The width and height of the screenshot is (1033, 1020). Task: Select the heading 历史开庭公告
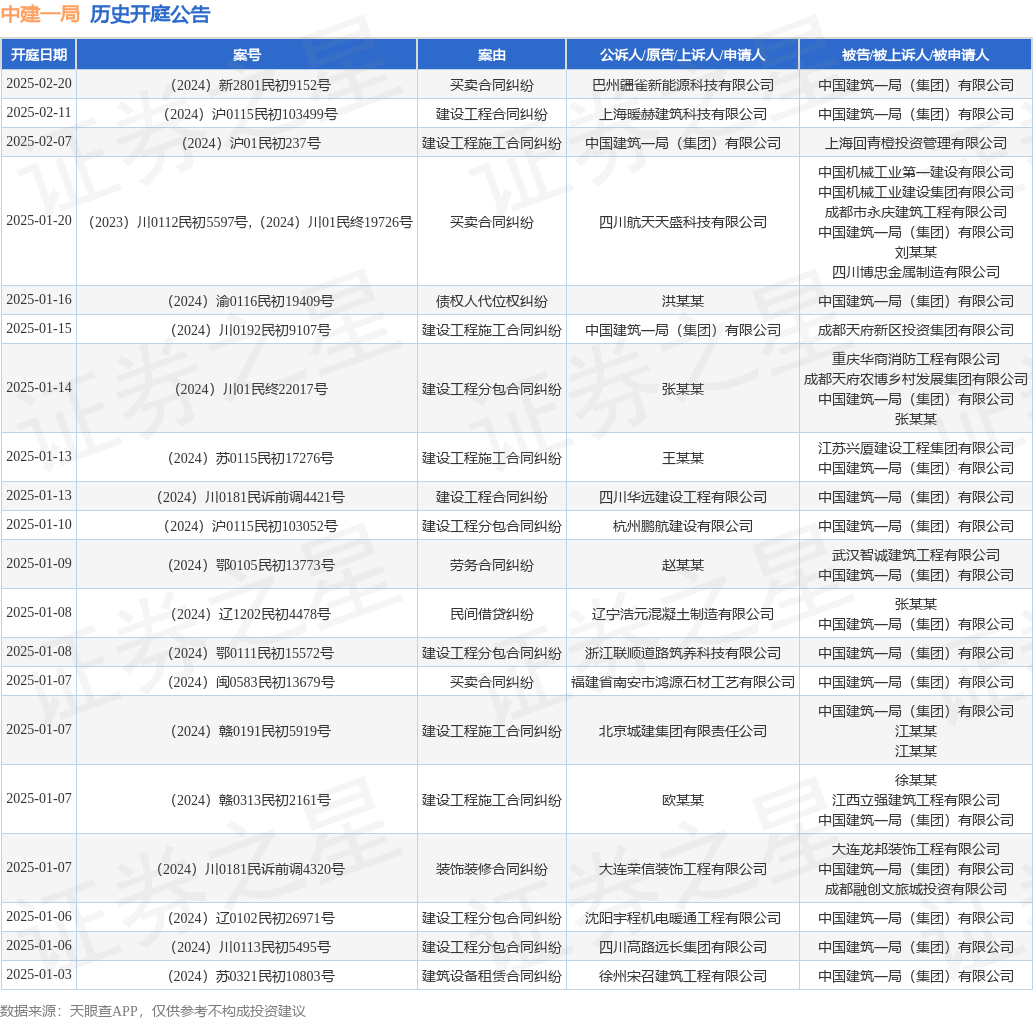pos(150,14)
